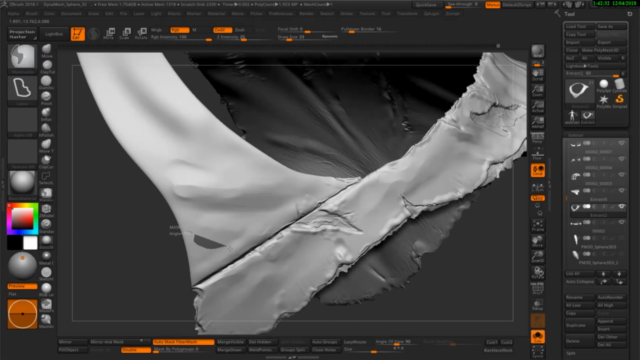Viewport: 640px width, 360px height.
Task: Collapse the Subtool panel header
Action: (x=576, y=135)
